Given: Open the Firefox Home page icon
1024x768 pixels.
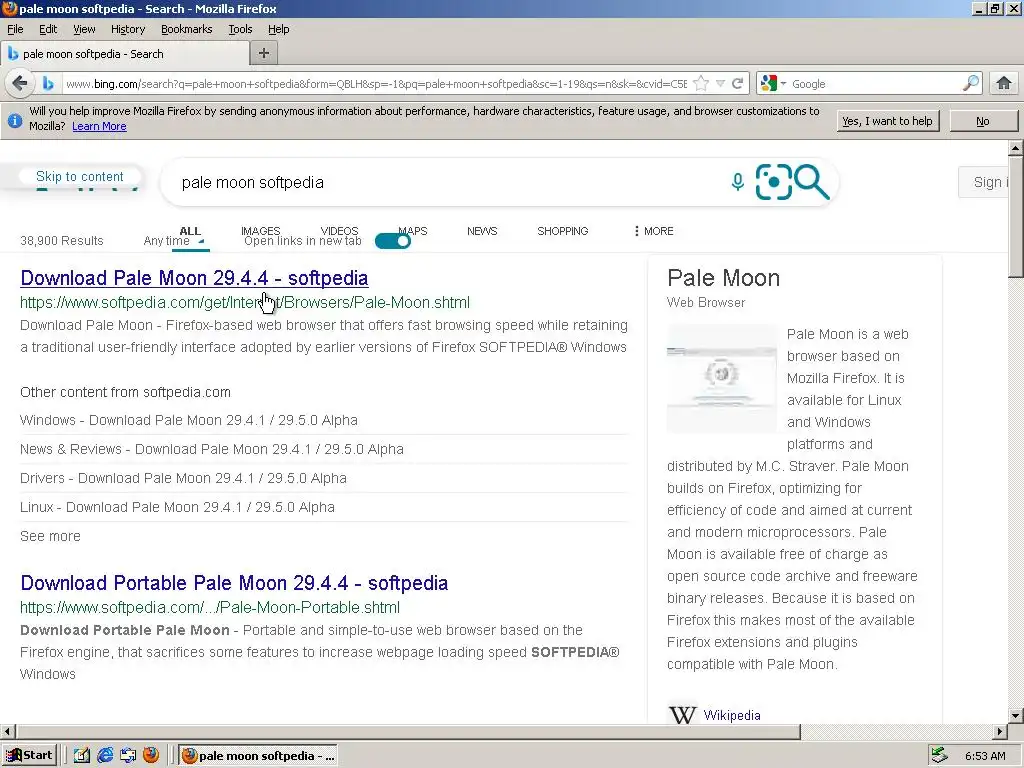Looking at the screenshot, I should point(1004,83).
